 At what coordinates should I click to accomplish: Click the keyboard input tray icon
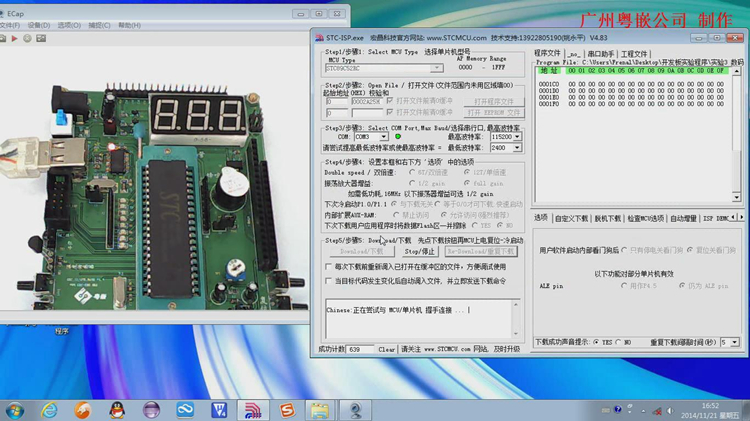pos(606,410)
